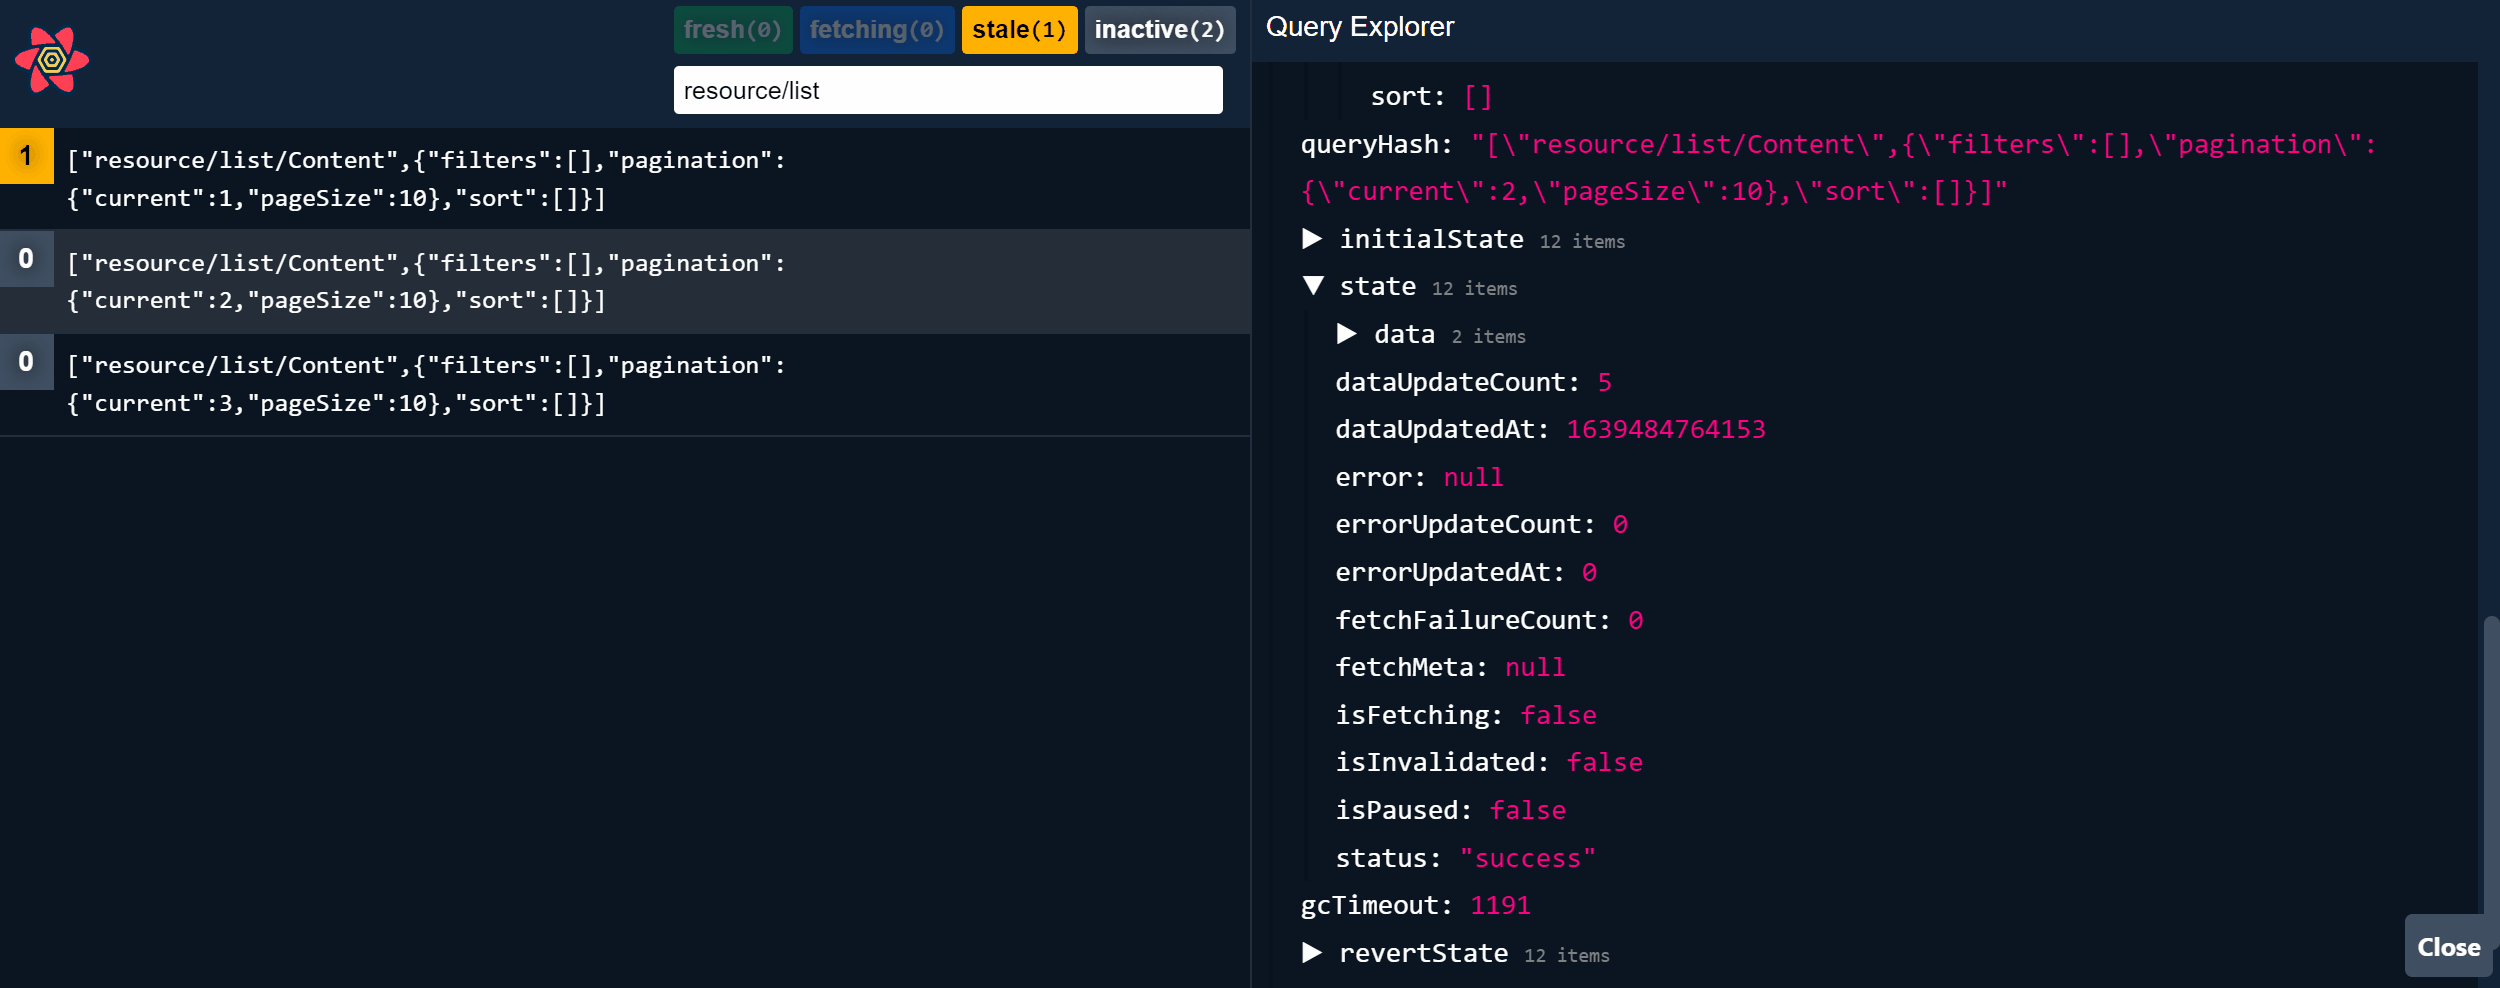The image size is (2500, 988).
Task: Click the fetchMeta null value
Action: [x=1535, y=667]
